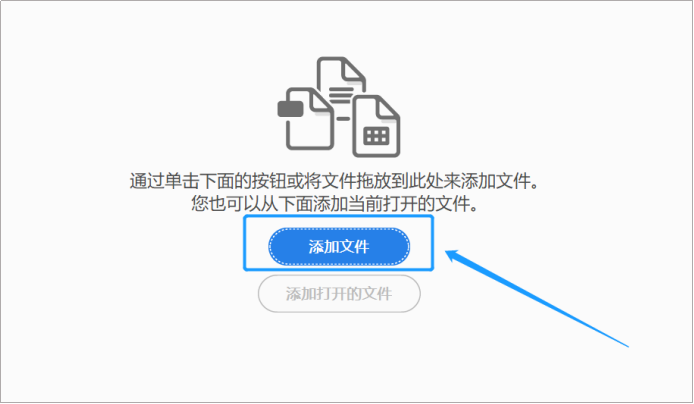Viewport: 694px width, 404px height.
Task: Click the thin tail end of the blue arrow
Action: 622,343
